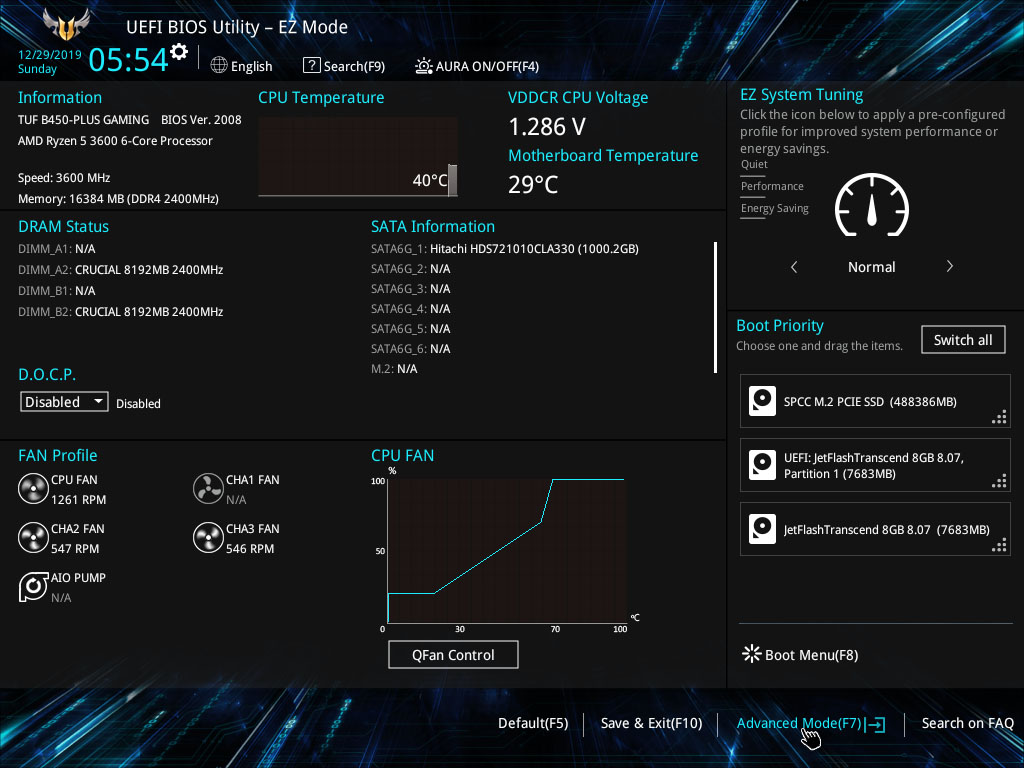Click the 12/29/2019 date
The height and width of the screenshot is (768, 1024).
pyautogui.click(x=50, y=54)
